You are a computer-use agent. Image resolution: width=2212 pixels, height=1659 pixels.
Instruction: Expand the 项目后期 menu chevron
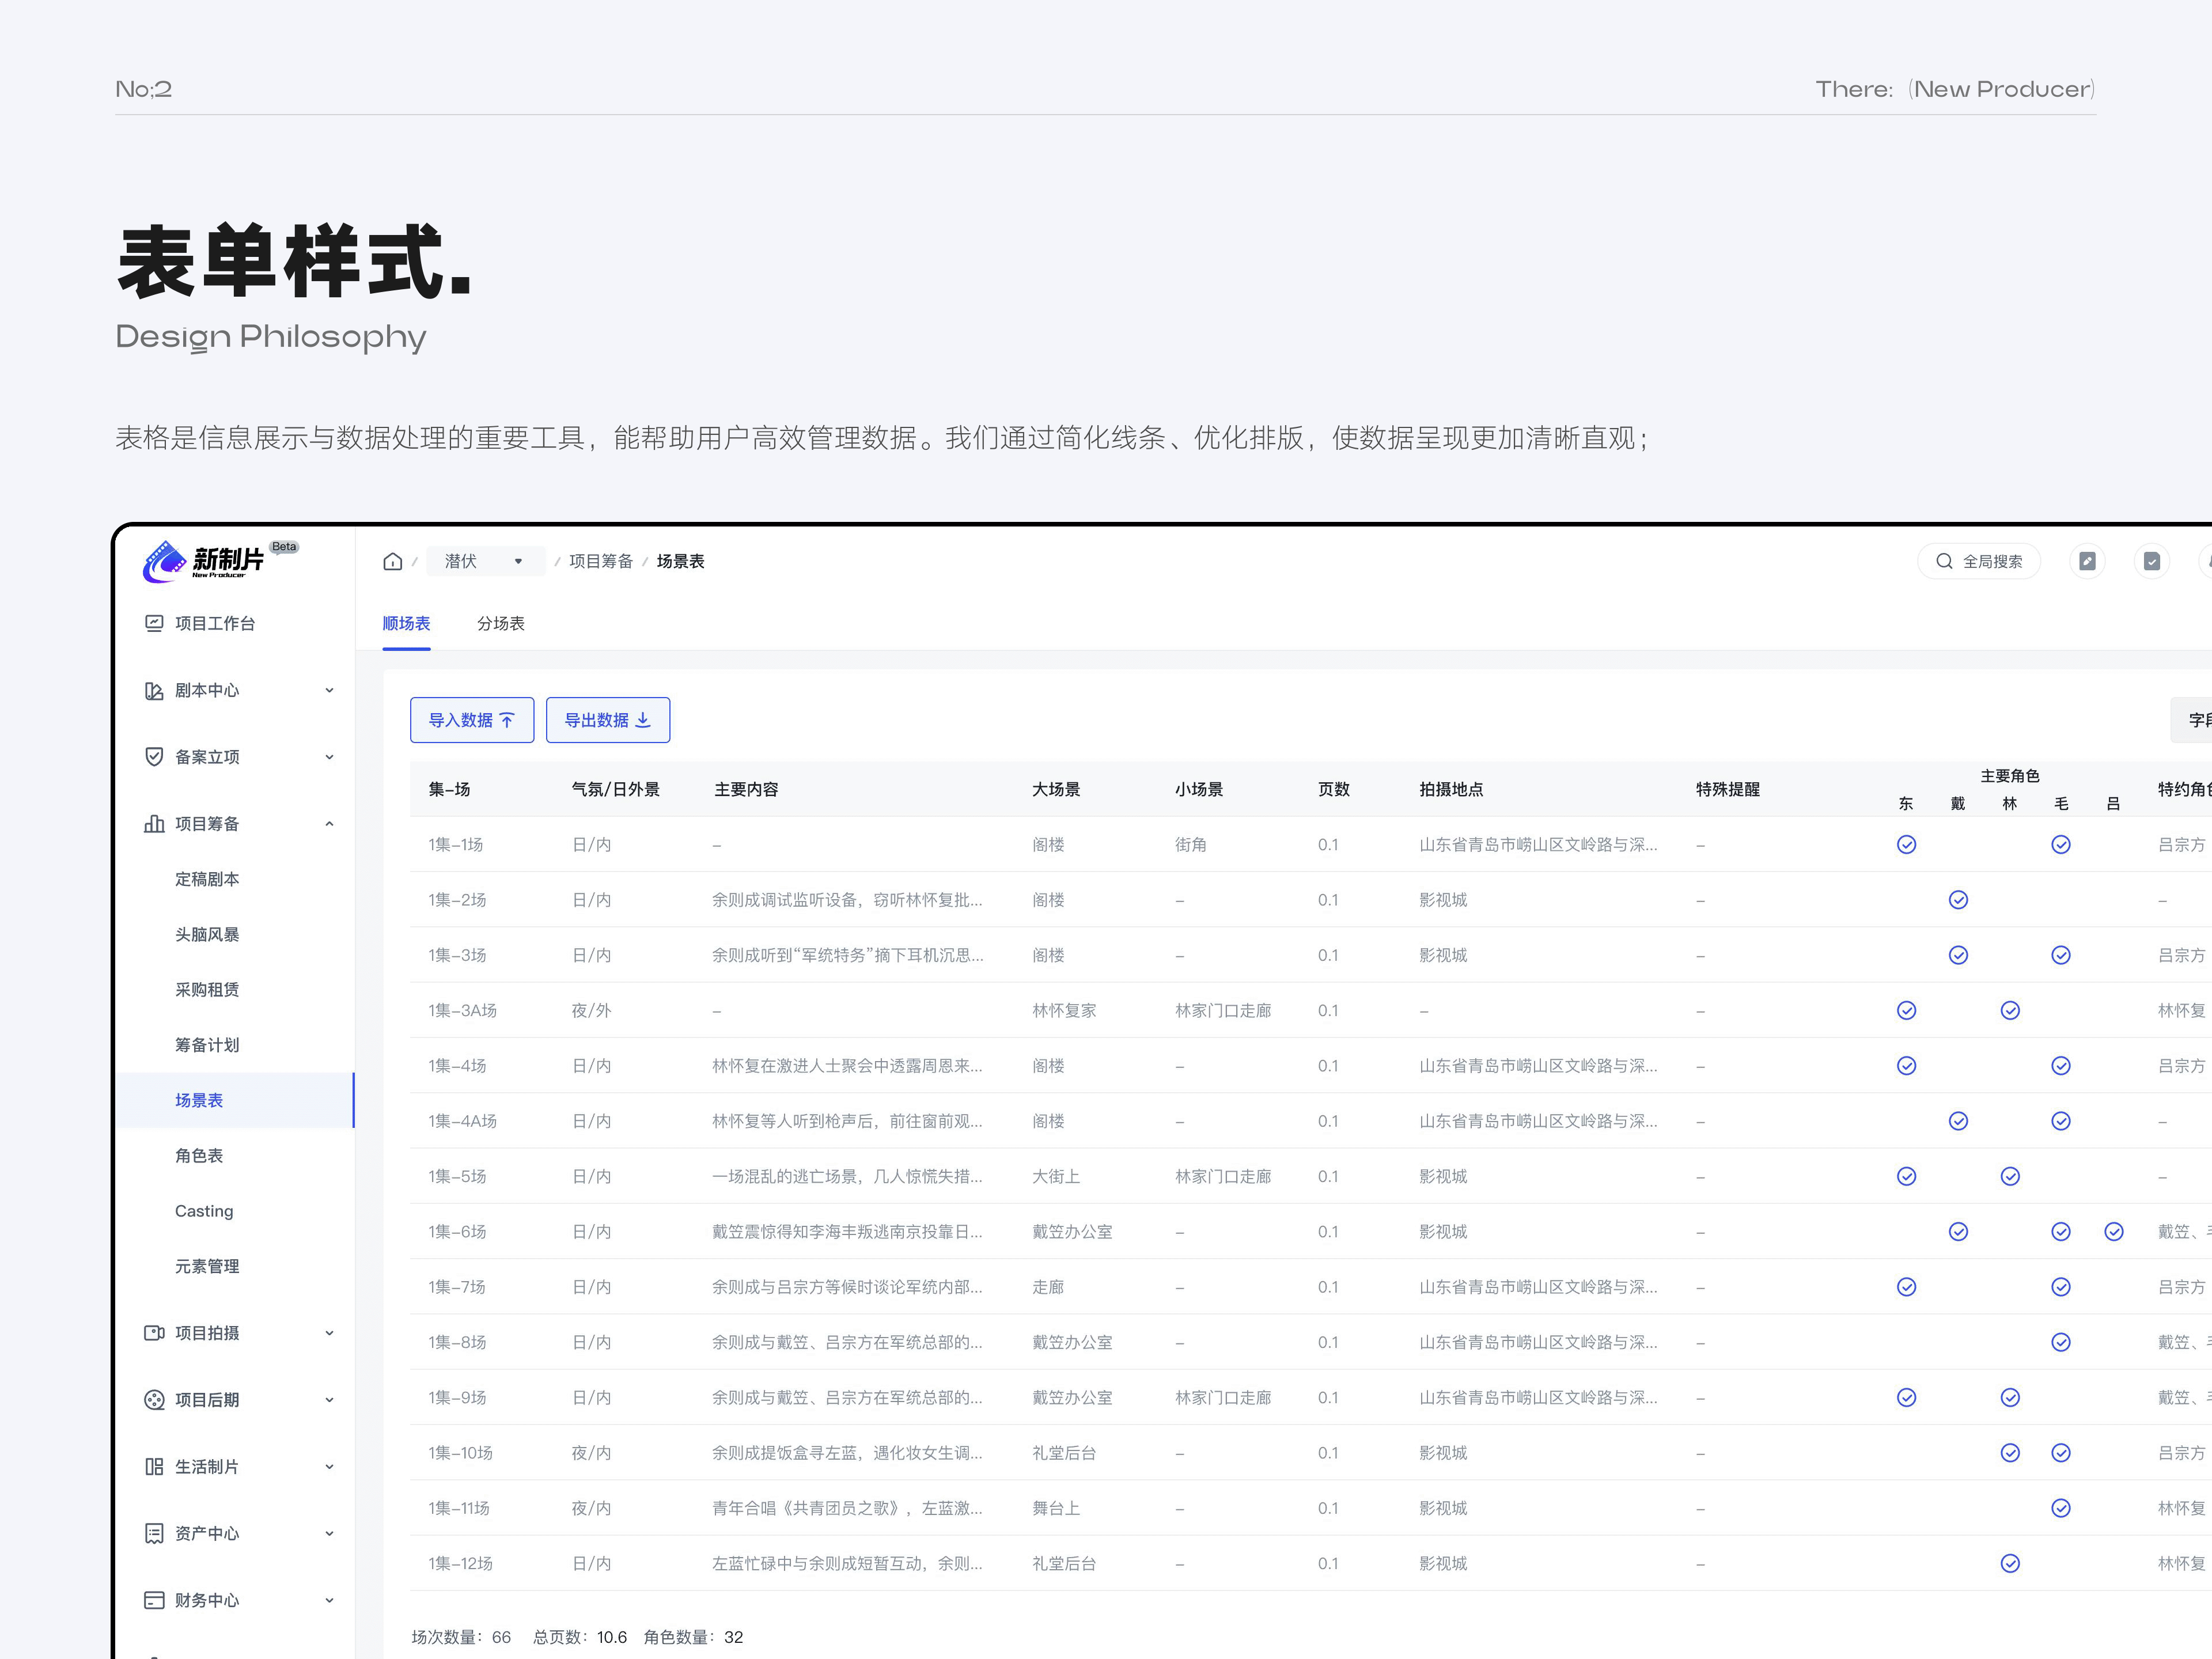[x=329, y=1400]
